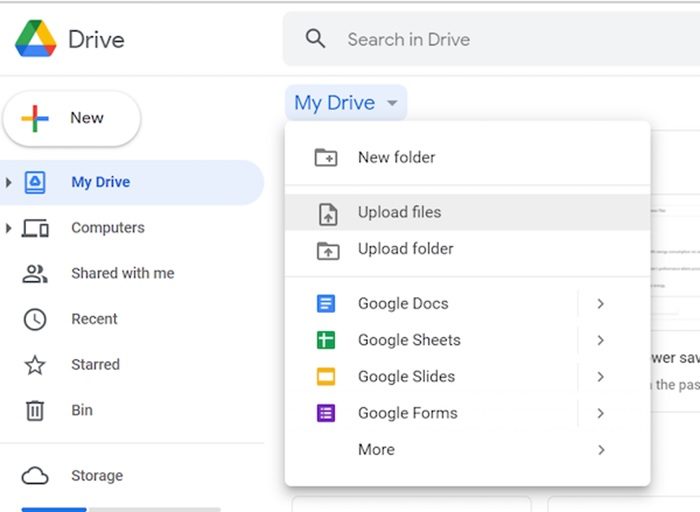Expand the Google Slides submenu arrow

[600, 377]
